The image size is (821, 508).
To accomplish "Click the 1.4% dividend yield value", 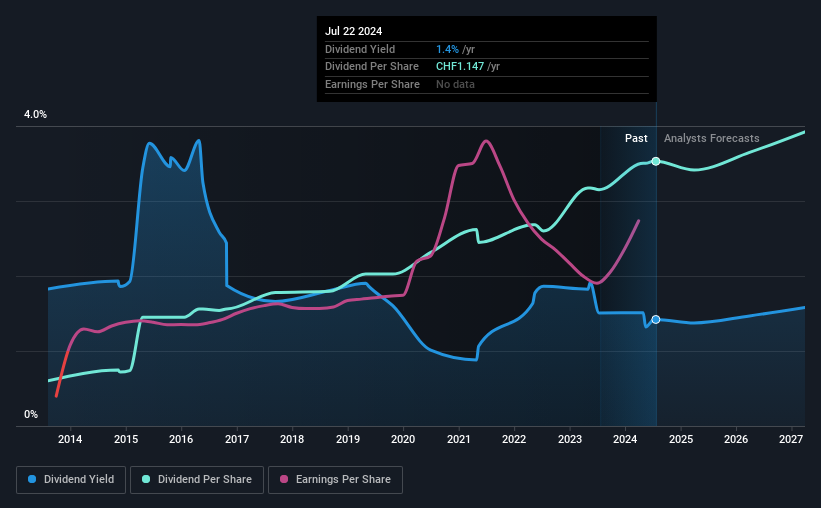I will [447, 49].
